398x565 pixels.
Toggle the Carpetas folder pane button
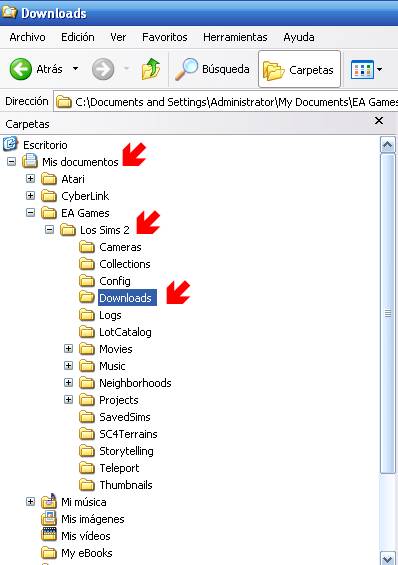pyautogui.click(x=299, y=69)
